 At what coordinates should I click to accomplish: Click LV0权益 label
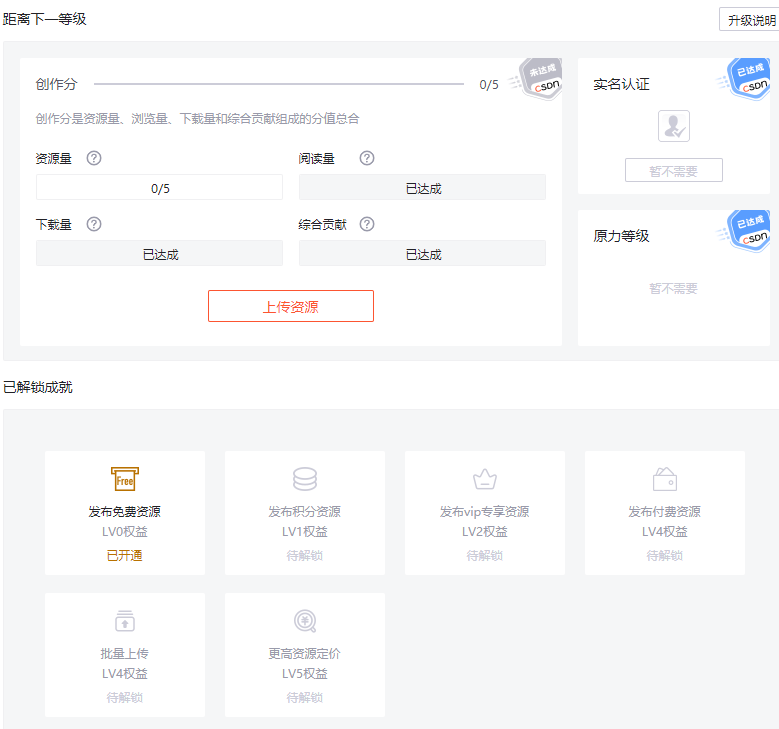tap(125, 532)
